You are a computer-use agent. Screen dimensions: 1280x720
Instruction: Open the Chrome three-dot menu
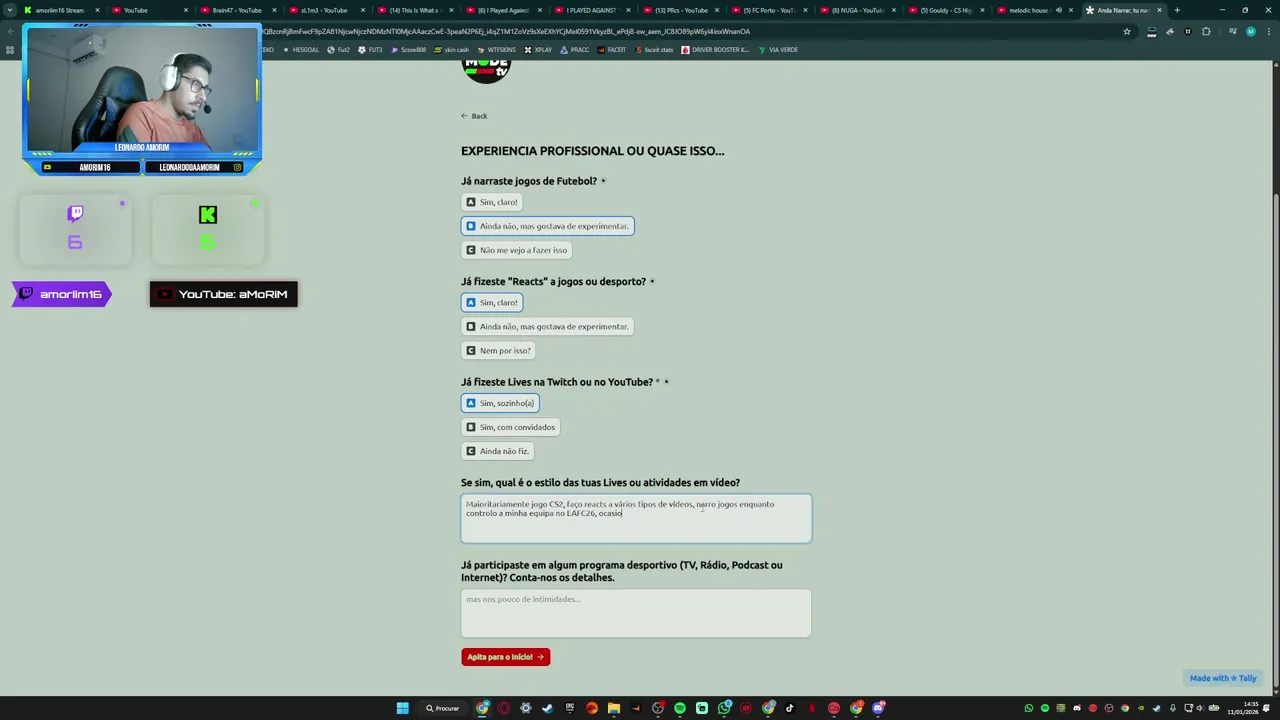point(1269,31)
